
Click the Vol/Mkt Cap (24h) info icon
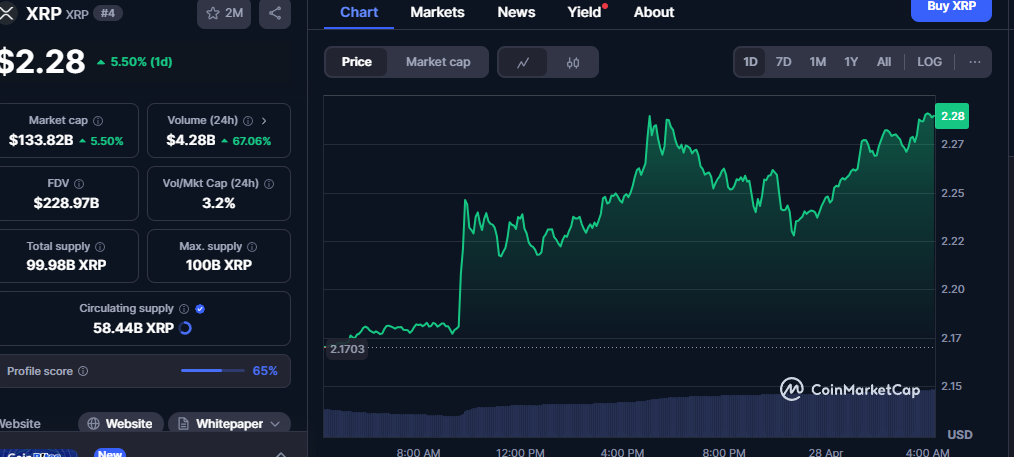(269, 184)
